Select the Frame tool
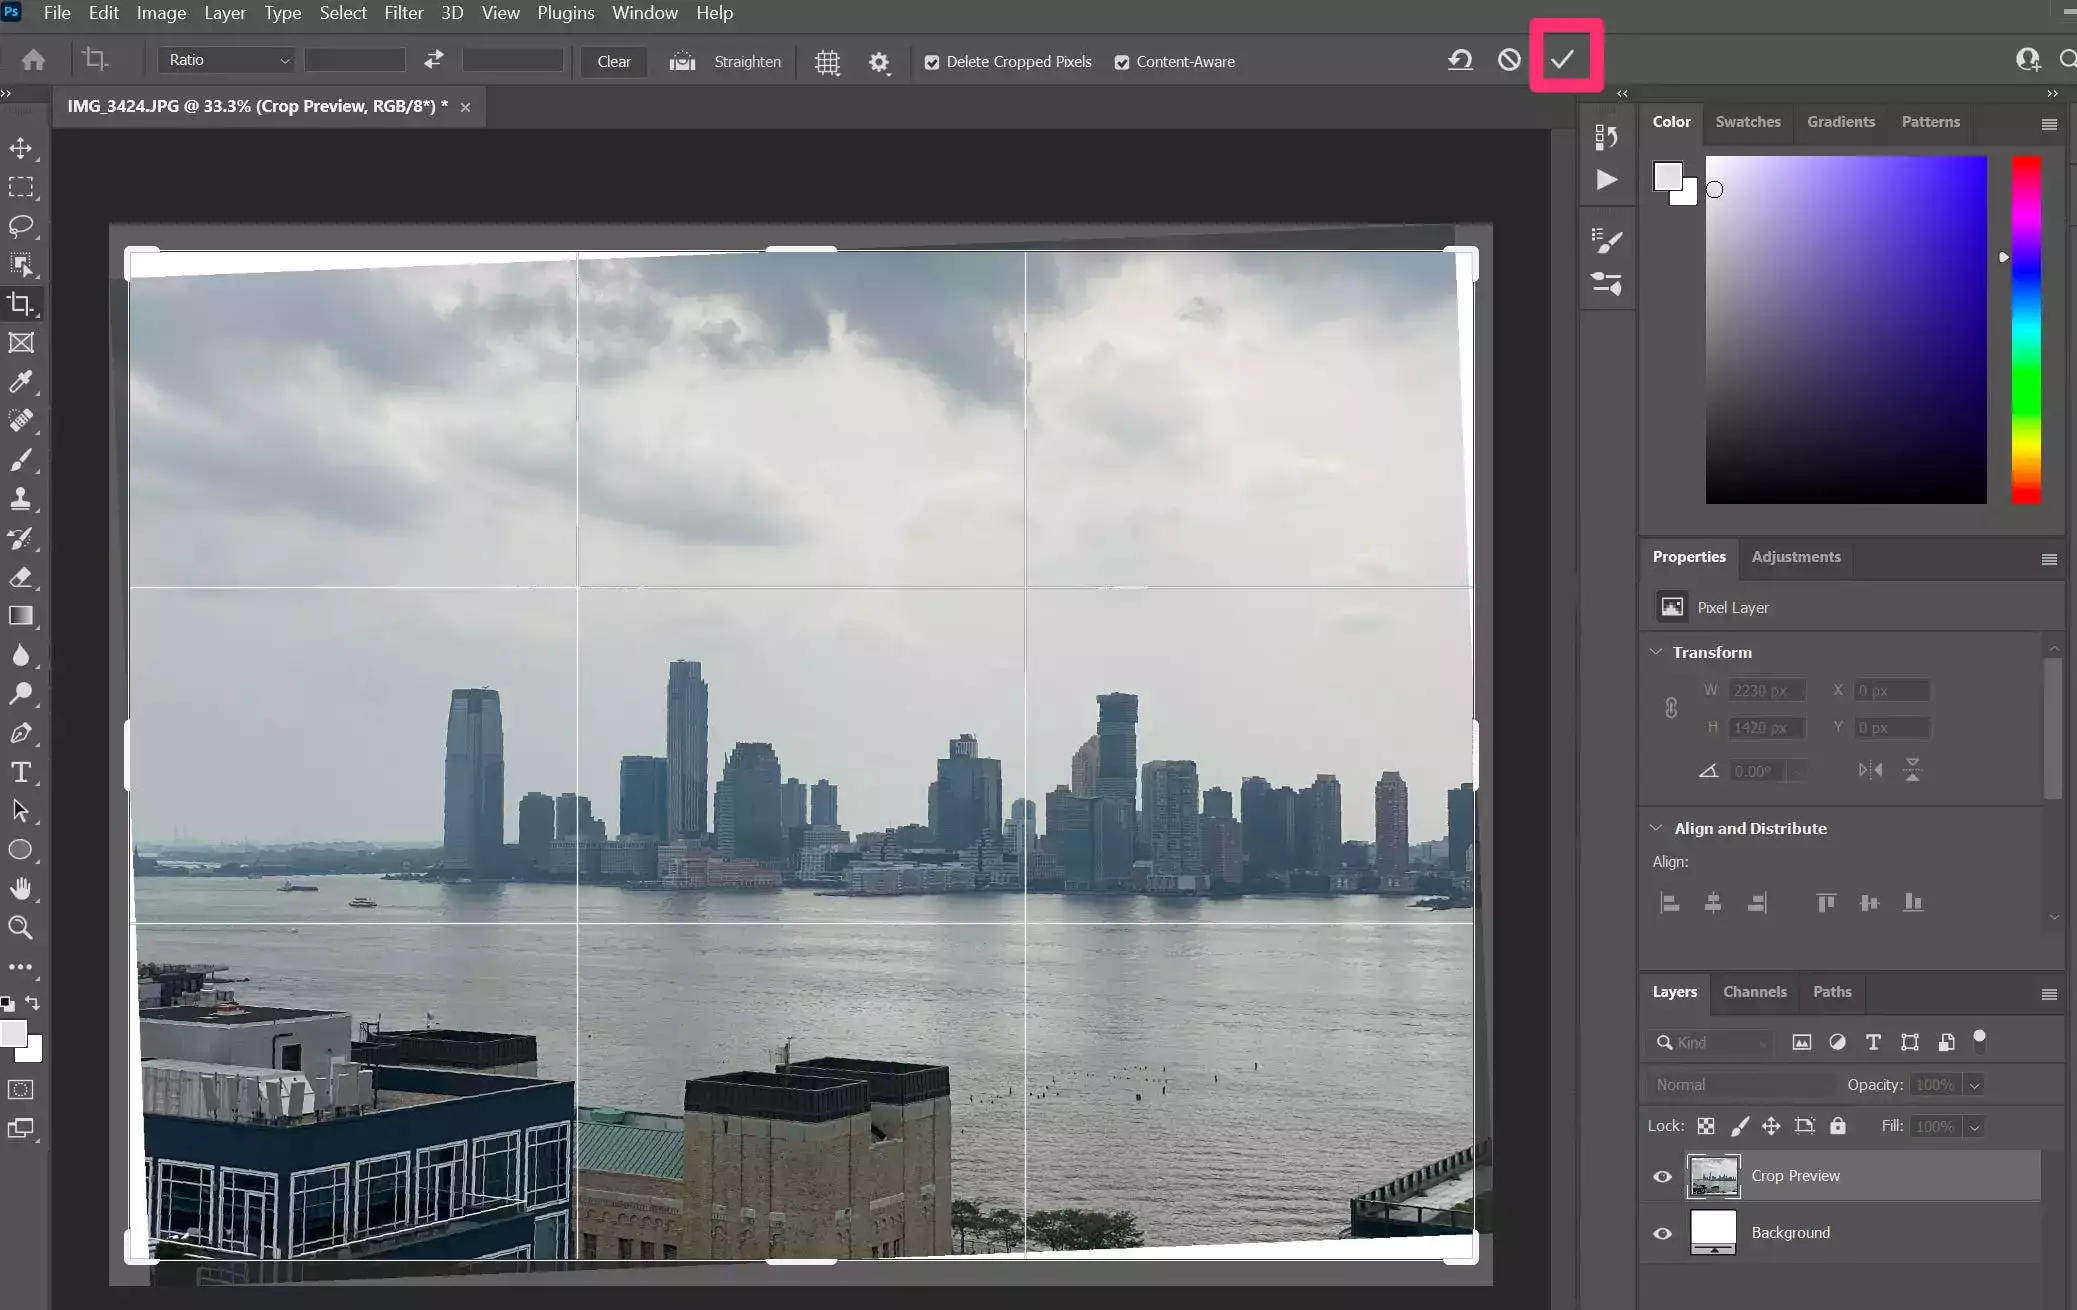This screenshot has height=1310, width=2077. pyautogui.click(x=20, y=343)
